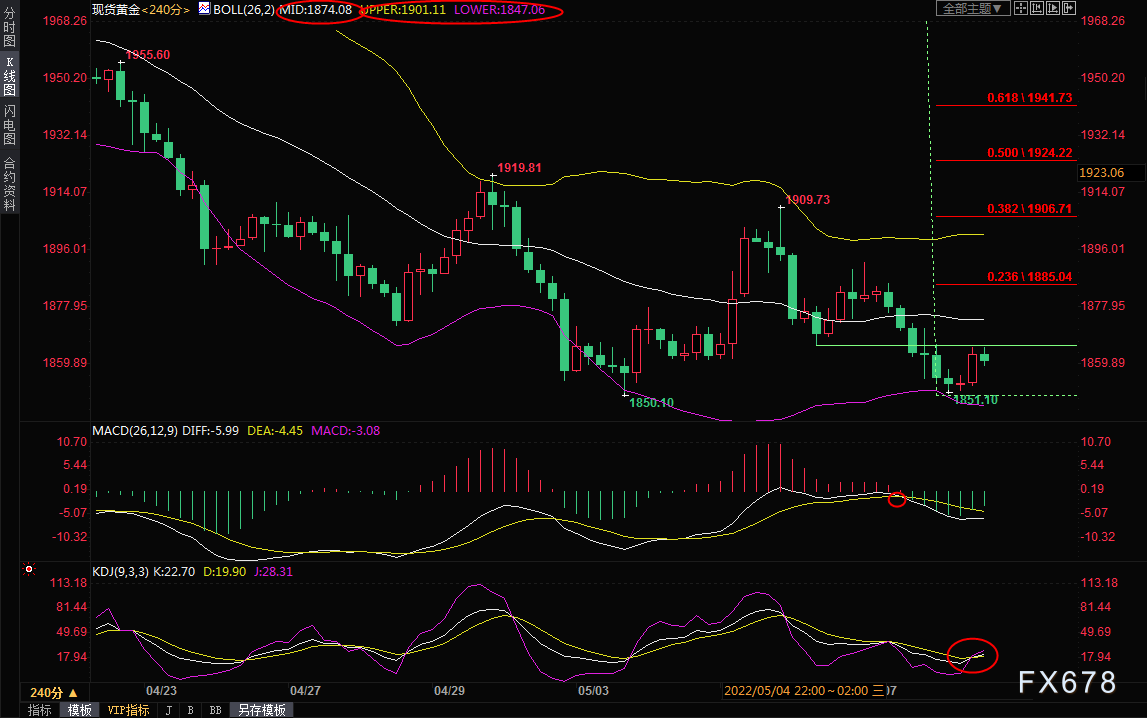Screen dimensions: 1147x718
Task: Click the DIFF:-5.99 MACD value
Action: [211, 431]
